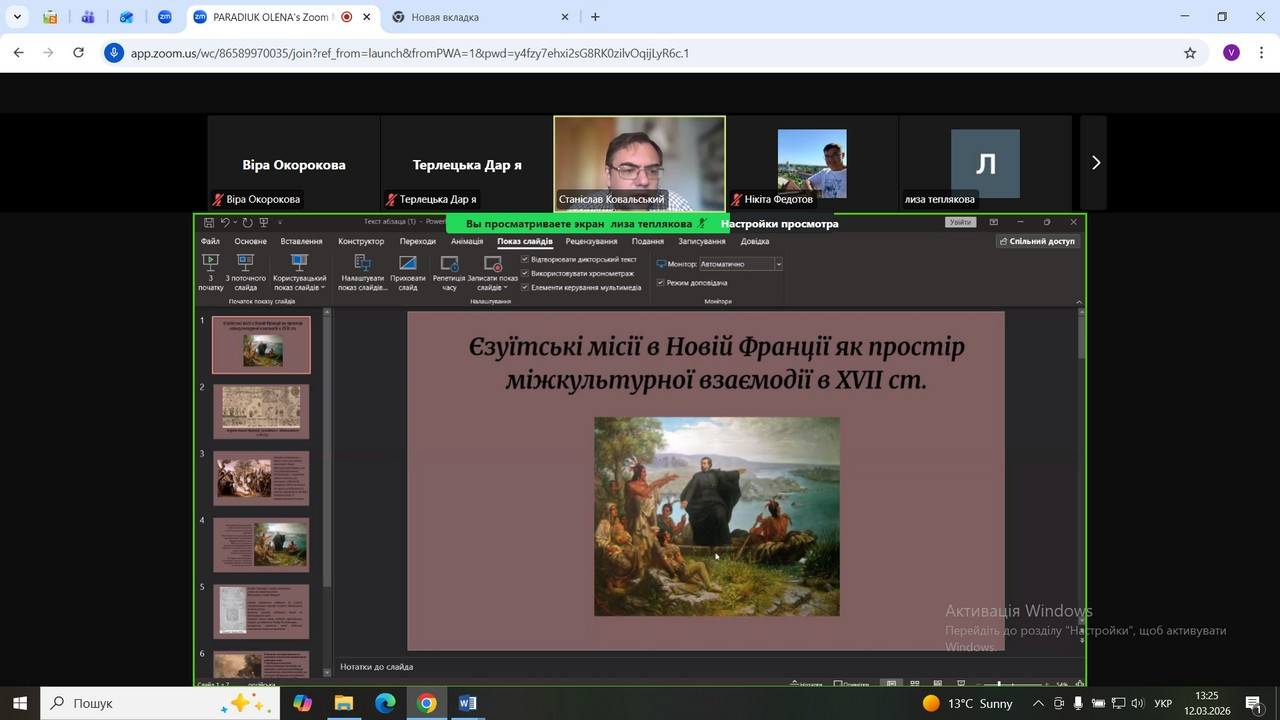Open the Monitor selection dropdown
The width and height of the screenshot is (1280, 720).
(778, 264)
